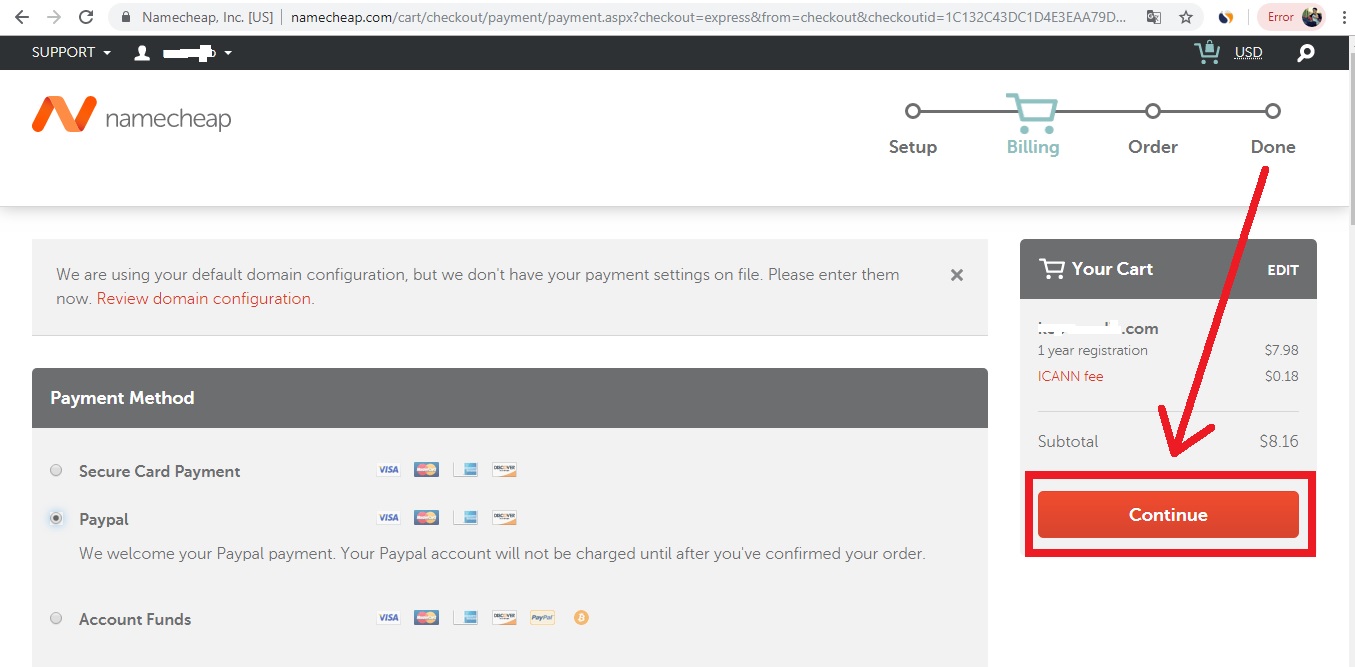Screen dimensions: 1355x667
Task: Select Secure Card Payment radio button
Action: point(56,470)
